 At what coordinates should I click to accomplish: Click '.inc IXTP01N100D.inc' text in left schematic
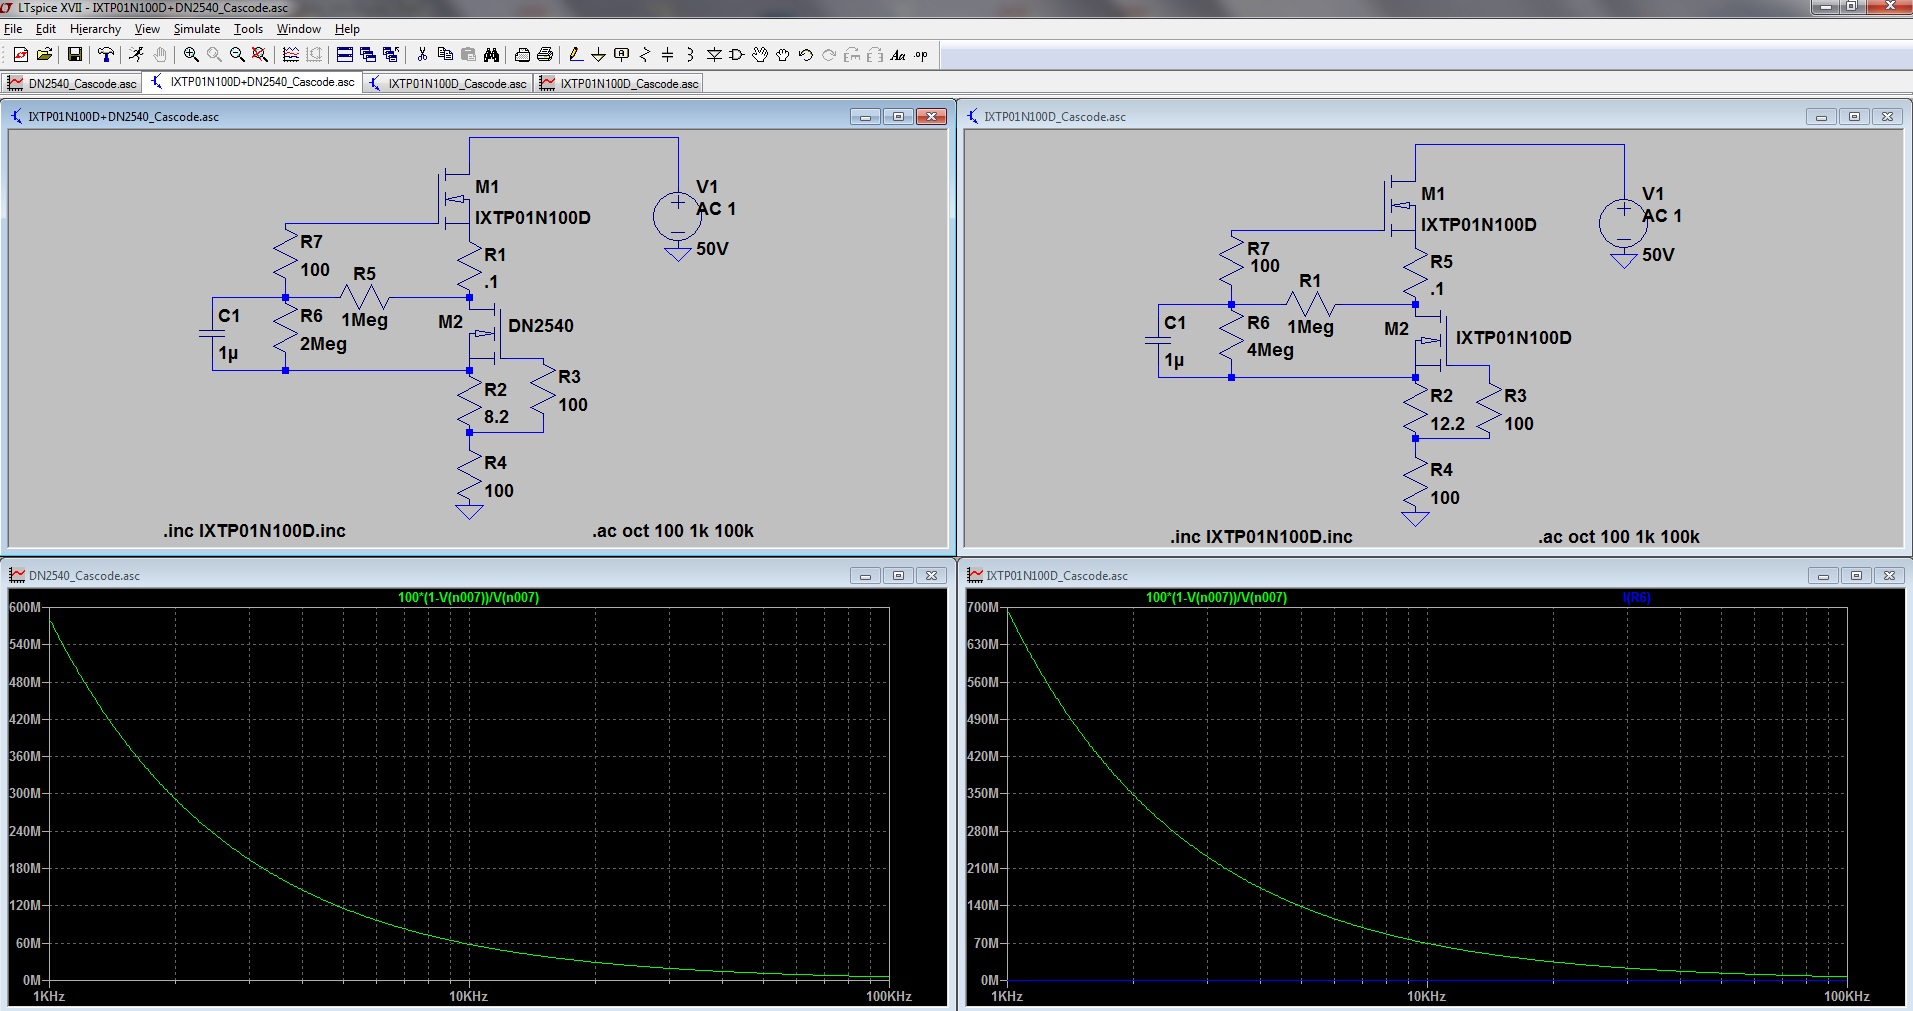(254, 531)
